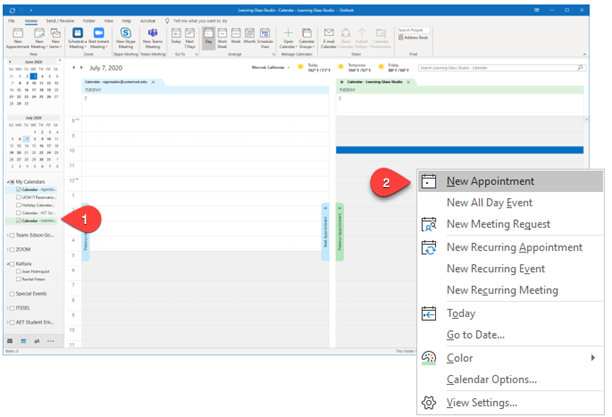The height and width of the screenshot is (417, 612).
Task: Collapse the Kaltura group
Action: (8, 264)
